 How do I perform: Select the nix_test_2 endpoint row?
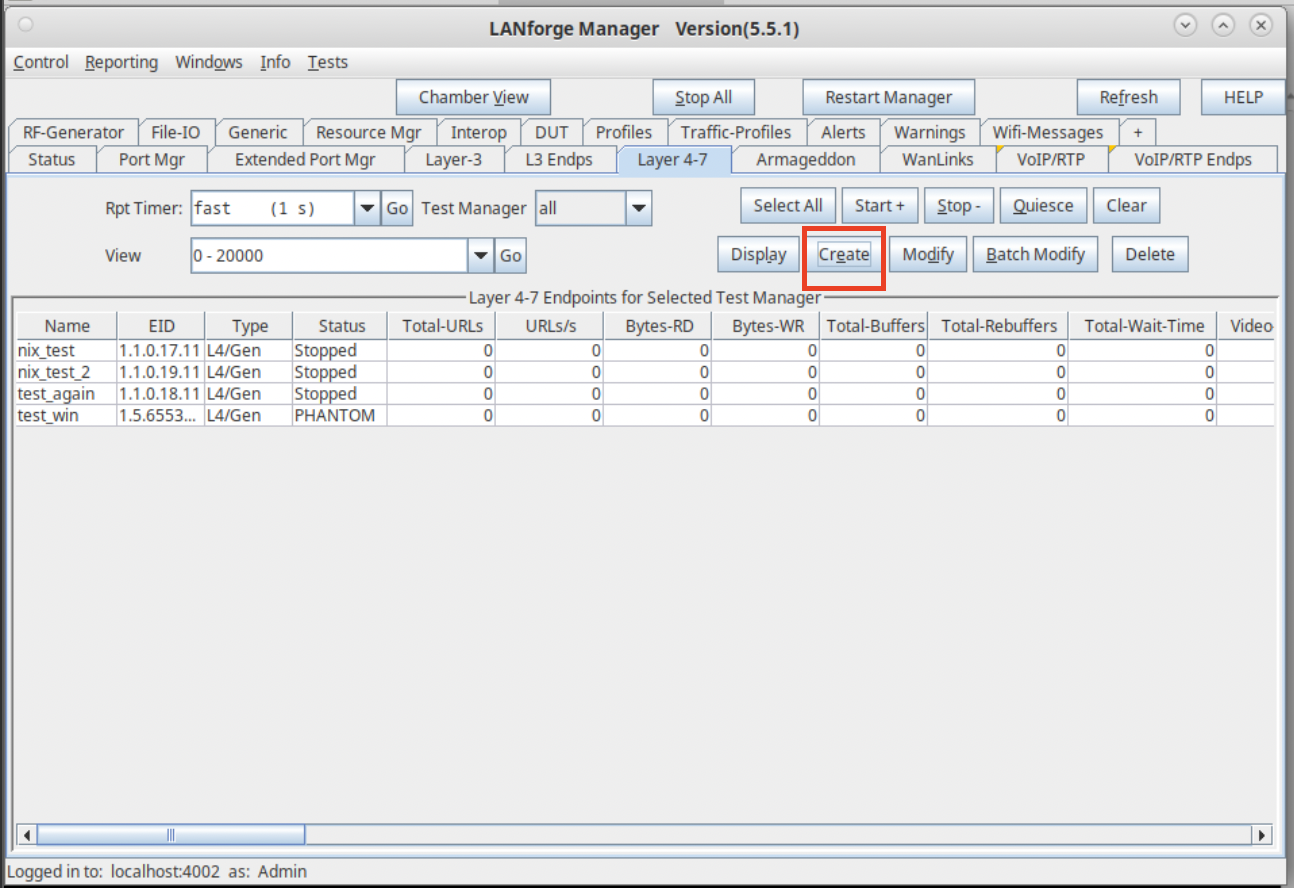[x=645, y=372]
